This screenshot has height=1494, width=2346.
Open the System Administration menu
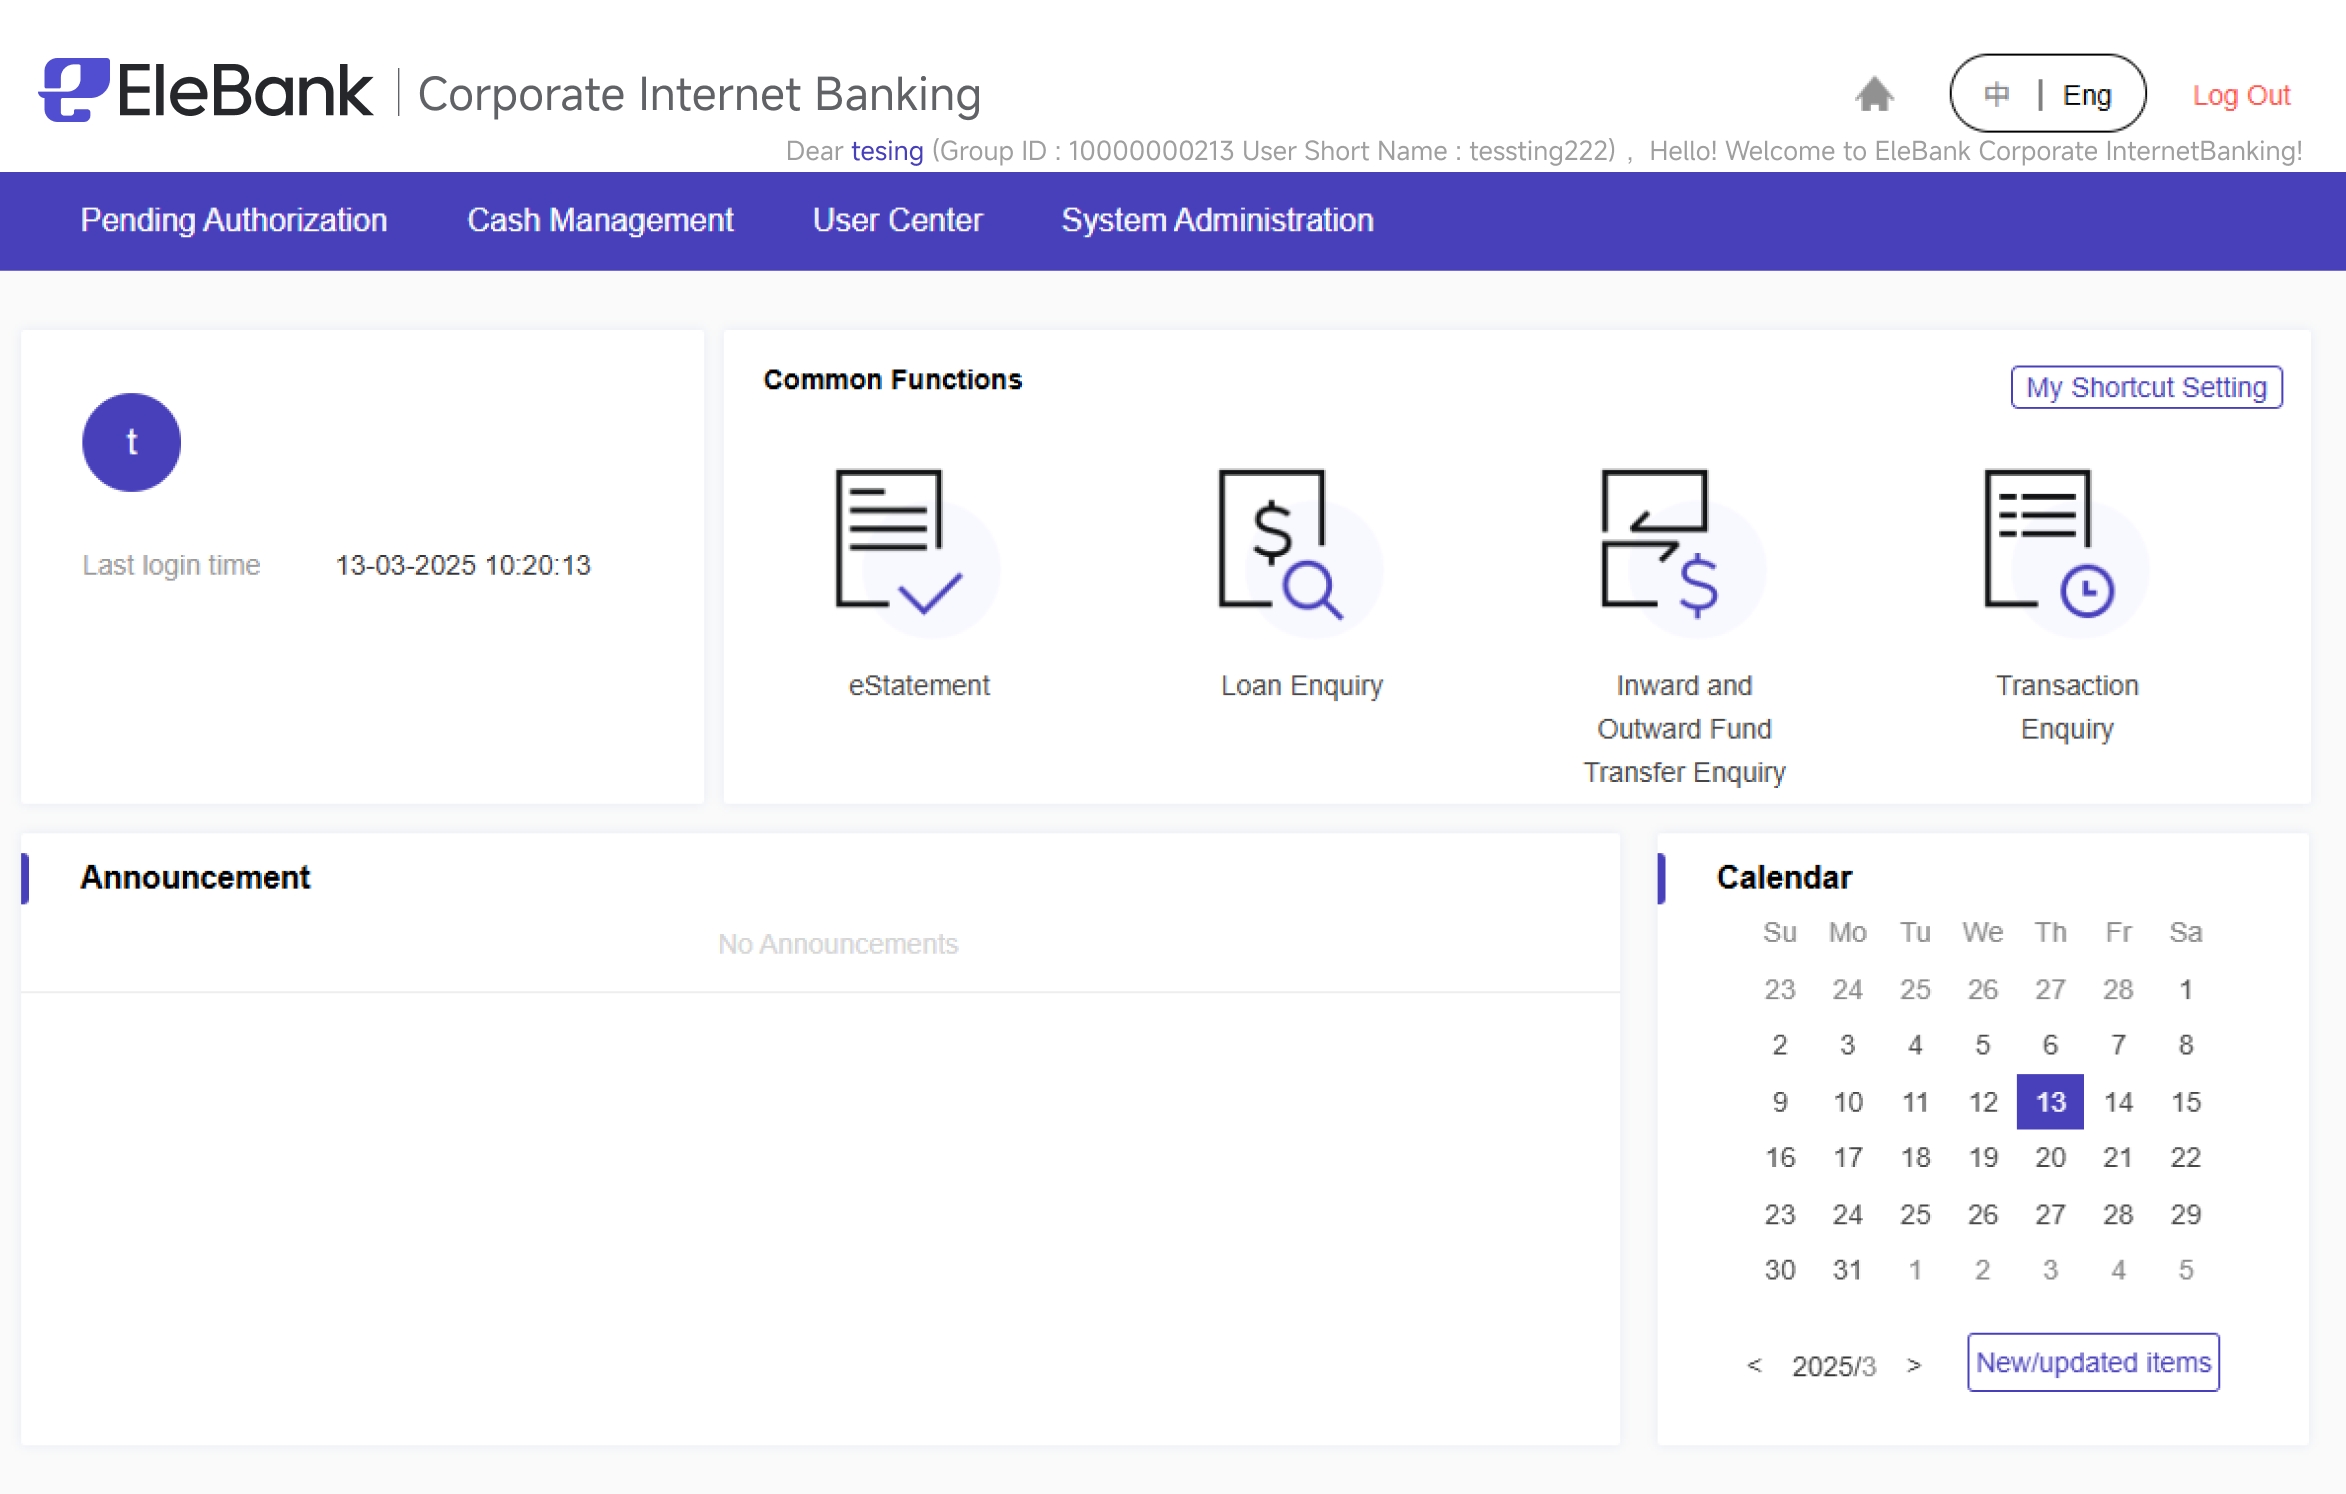(x=1217, y=220)
